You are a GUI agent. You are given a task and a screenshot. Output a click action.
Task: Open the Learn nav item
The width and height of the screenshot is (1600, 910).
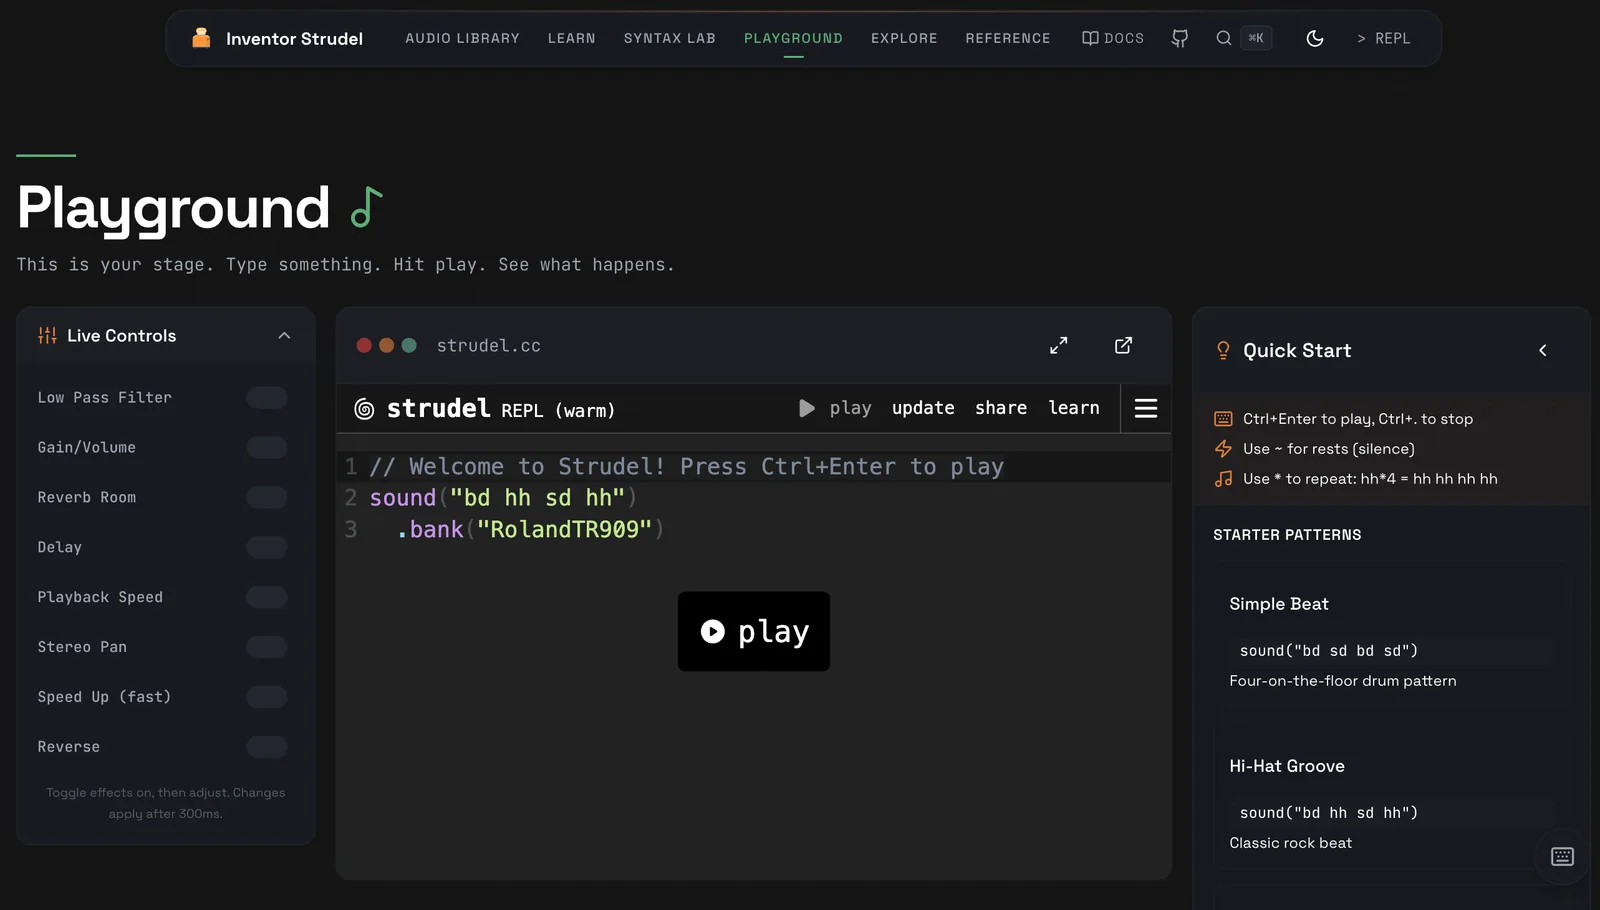(x=571, y=38)
